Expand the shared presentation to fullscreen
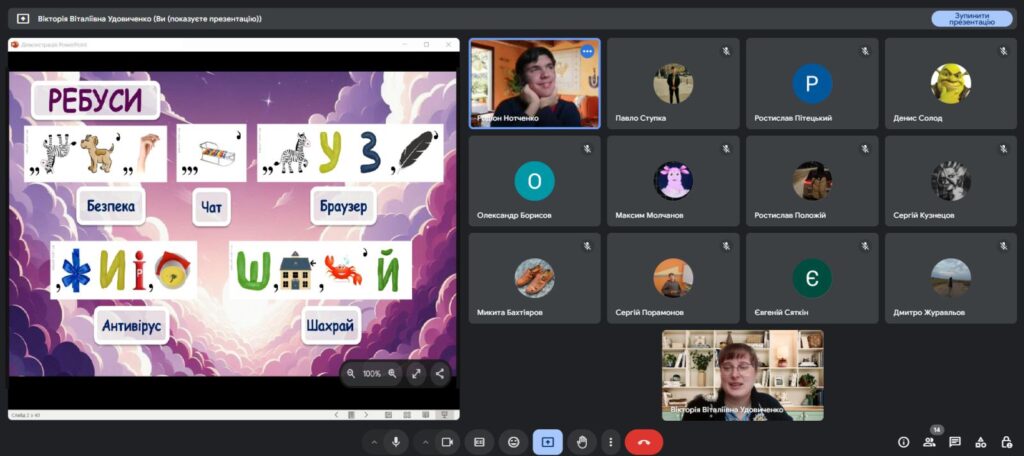Viewport: 1024px width, 456px height. [x=417, y=373]
